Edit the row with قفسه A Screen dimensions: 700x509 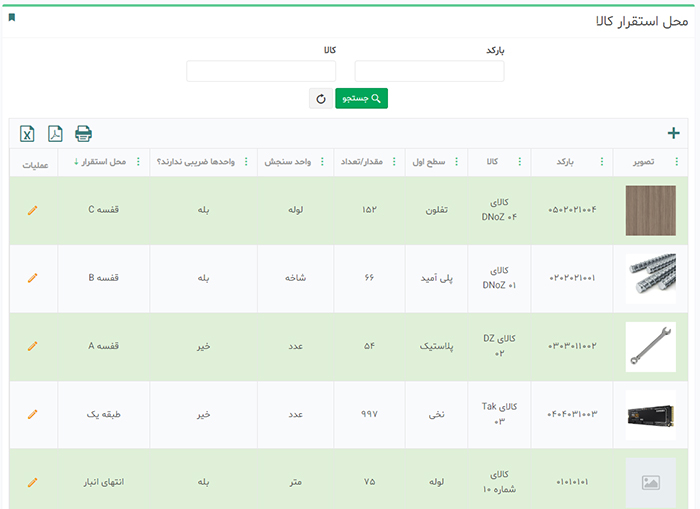(33, 346)
